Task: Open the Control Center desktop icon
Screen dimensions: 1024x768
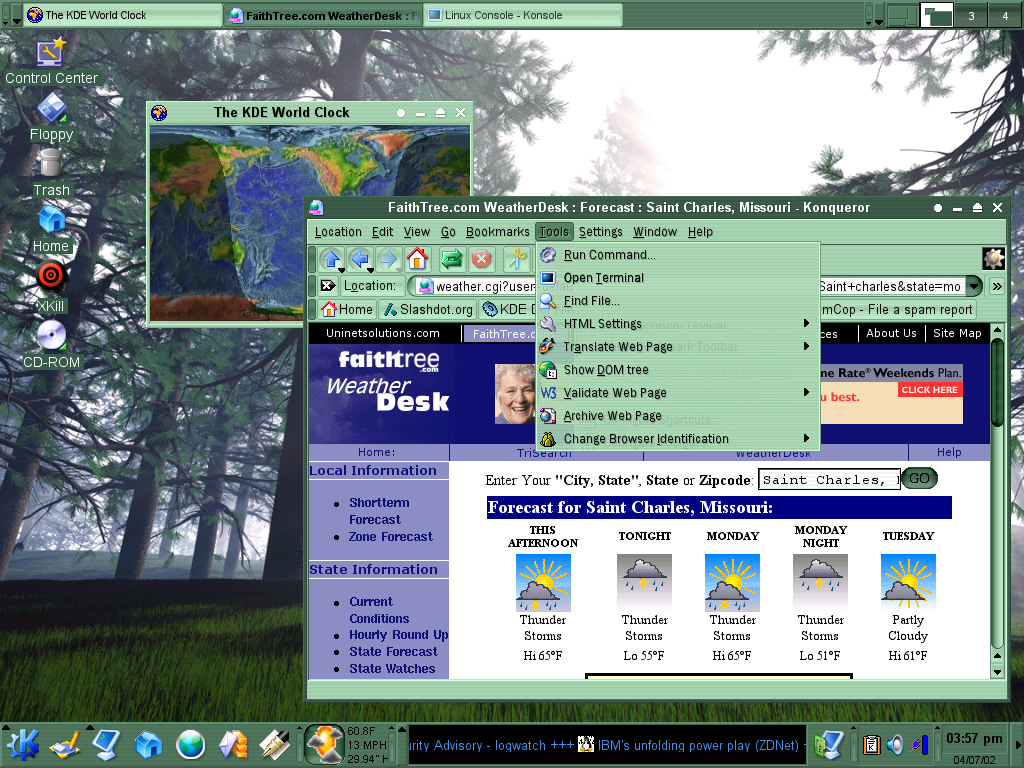Action: (x=51, y=62)
